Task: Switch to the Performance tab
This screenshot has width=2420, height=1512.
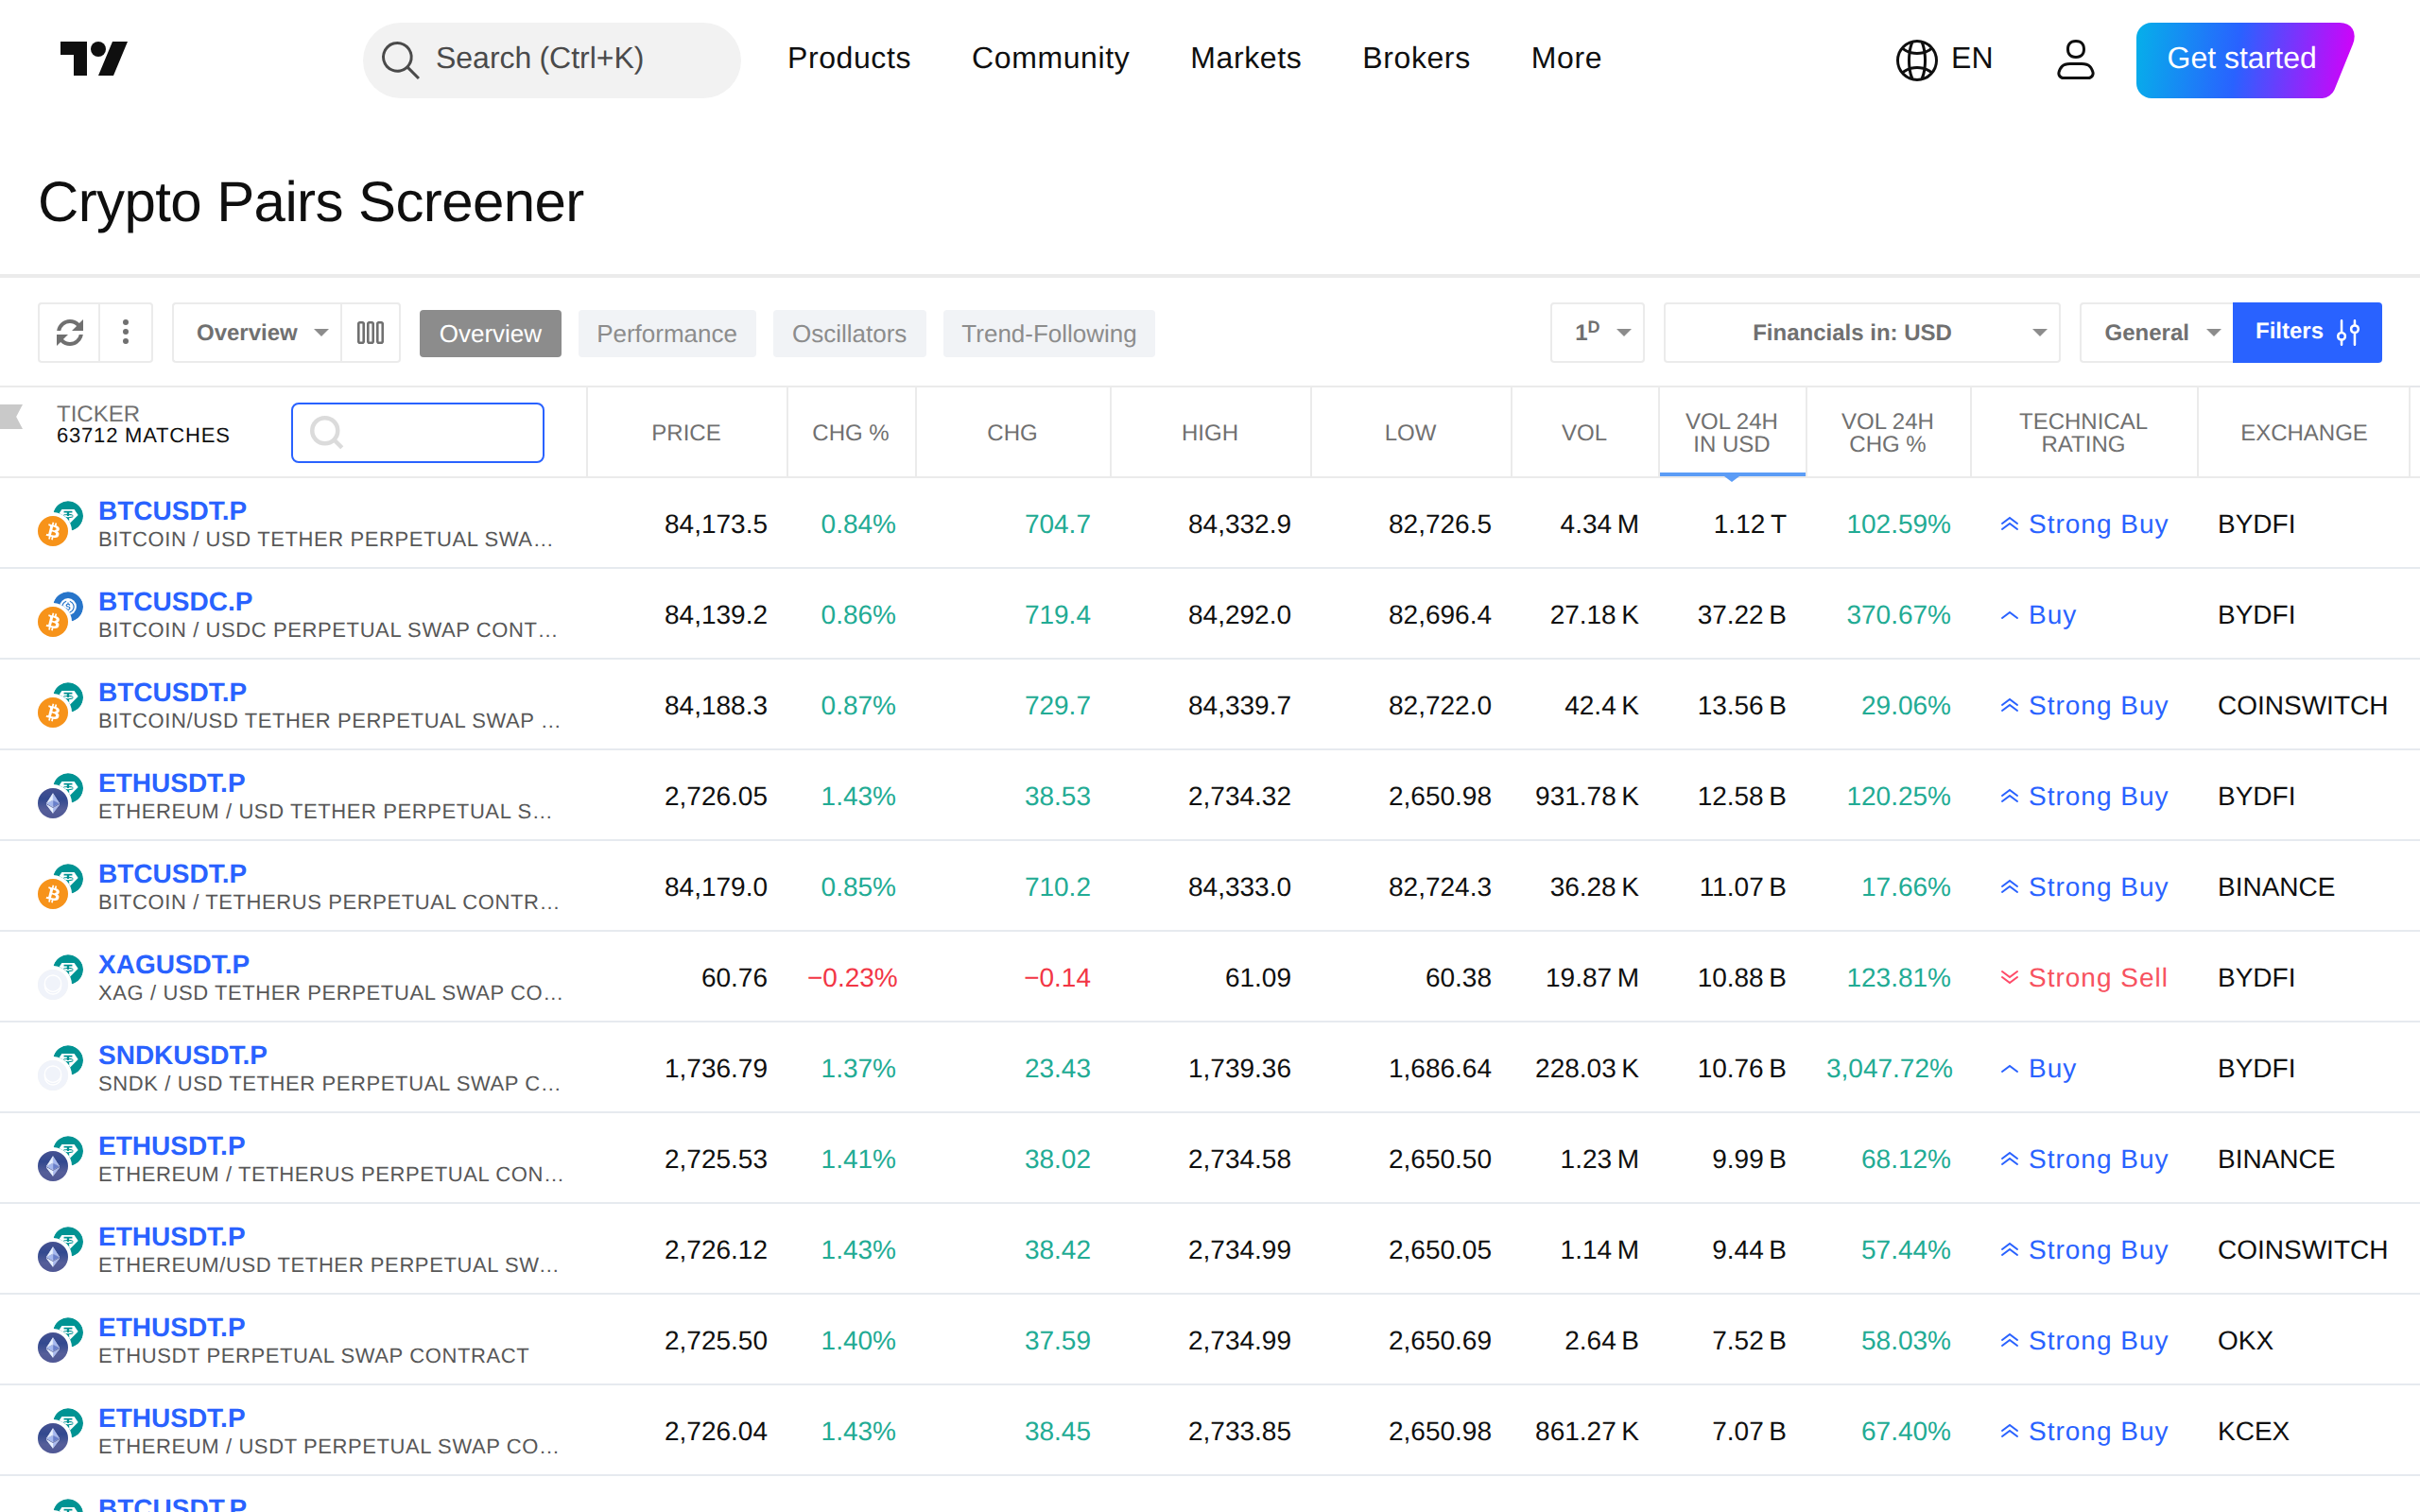Action: [x=666, y=333]
